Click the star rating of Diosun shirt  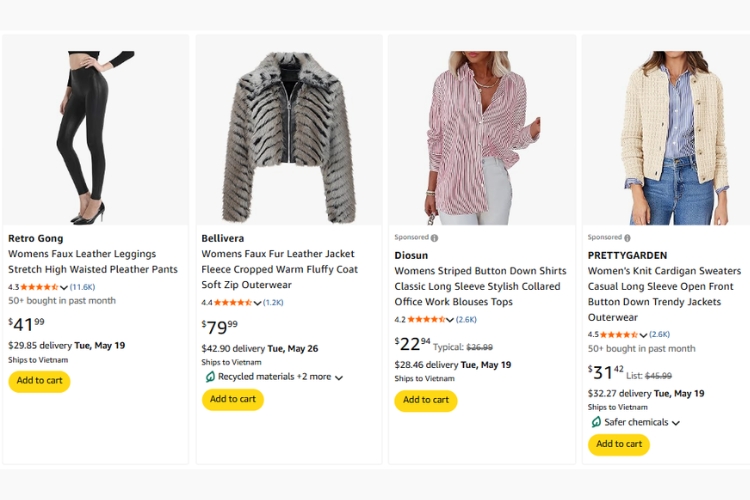426,319
